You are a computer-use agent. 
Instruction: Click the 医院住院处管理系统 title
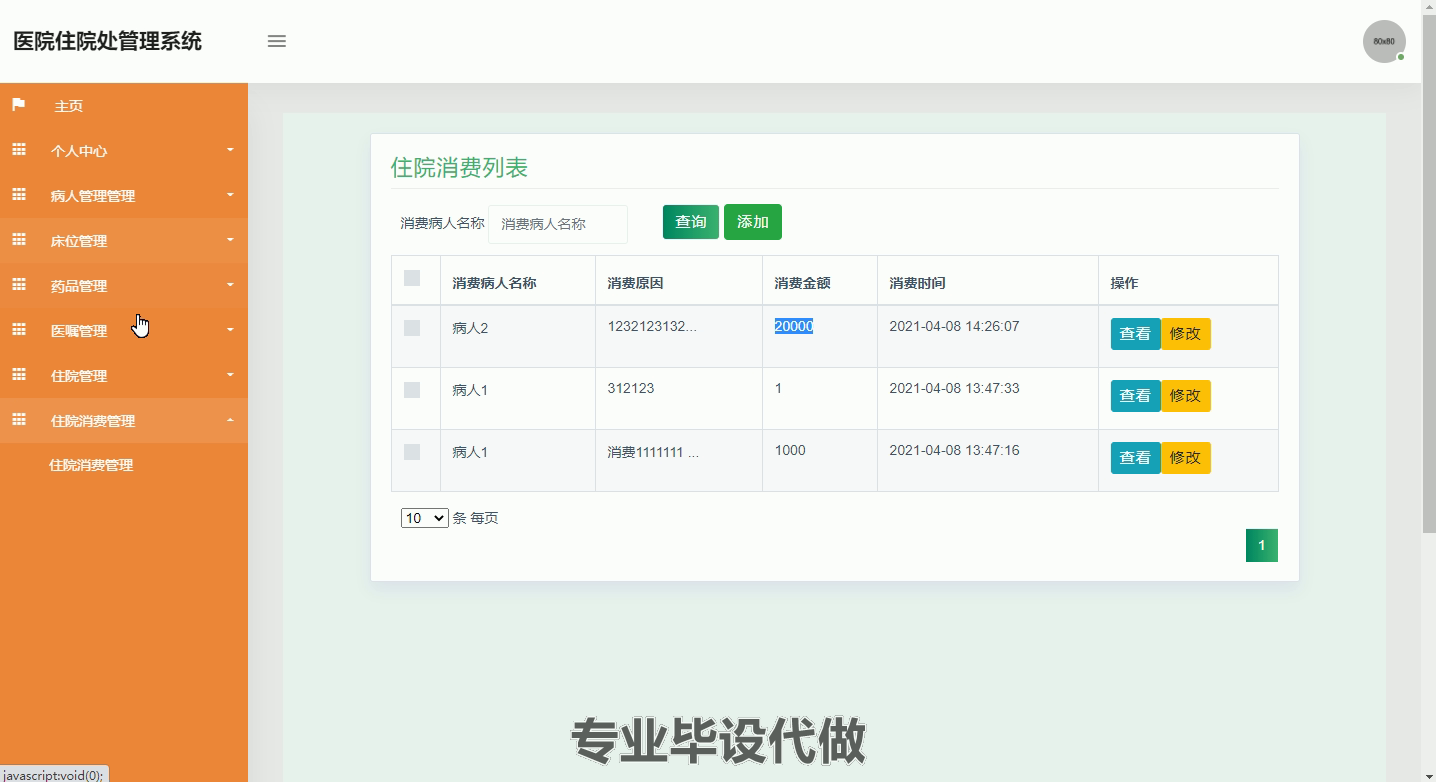[x=107, y=41]
